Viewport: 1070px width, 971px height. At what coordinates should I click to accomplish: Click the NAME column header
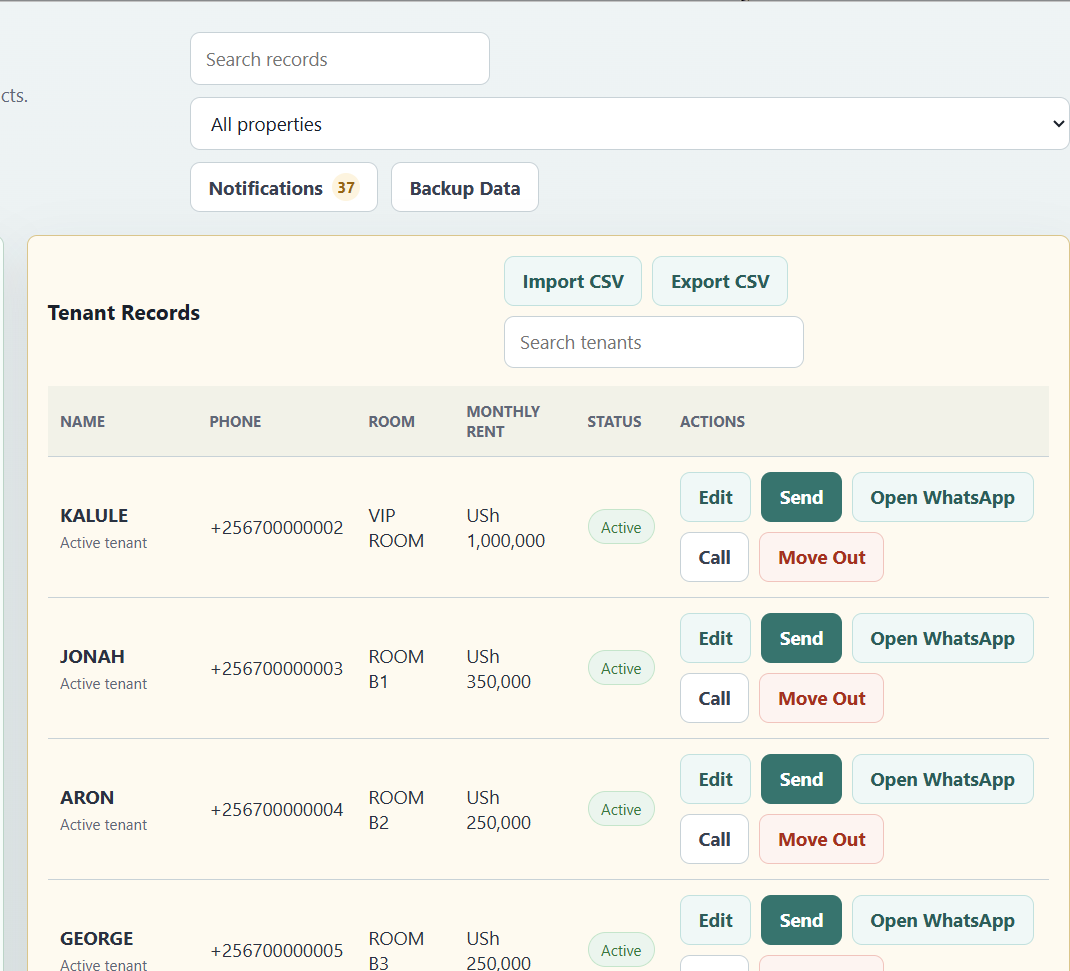[83, 421]
